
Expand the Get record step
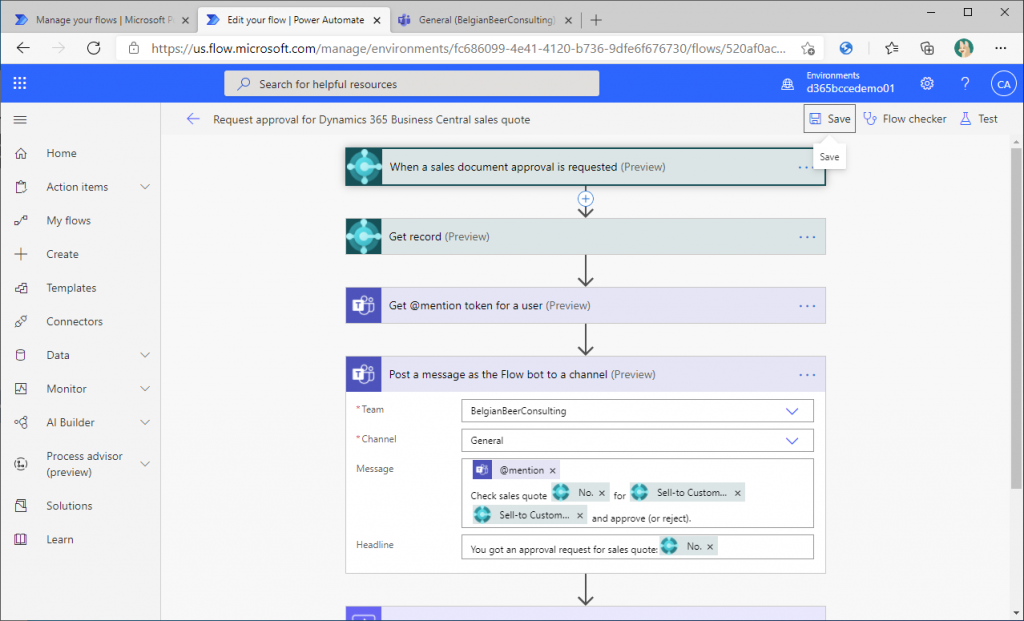tap(585, 236)
